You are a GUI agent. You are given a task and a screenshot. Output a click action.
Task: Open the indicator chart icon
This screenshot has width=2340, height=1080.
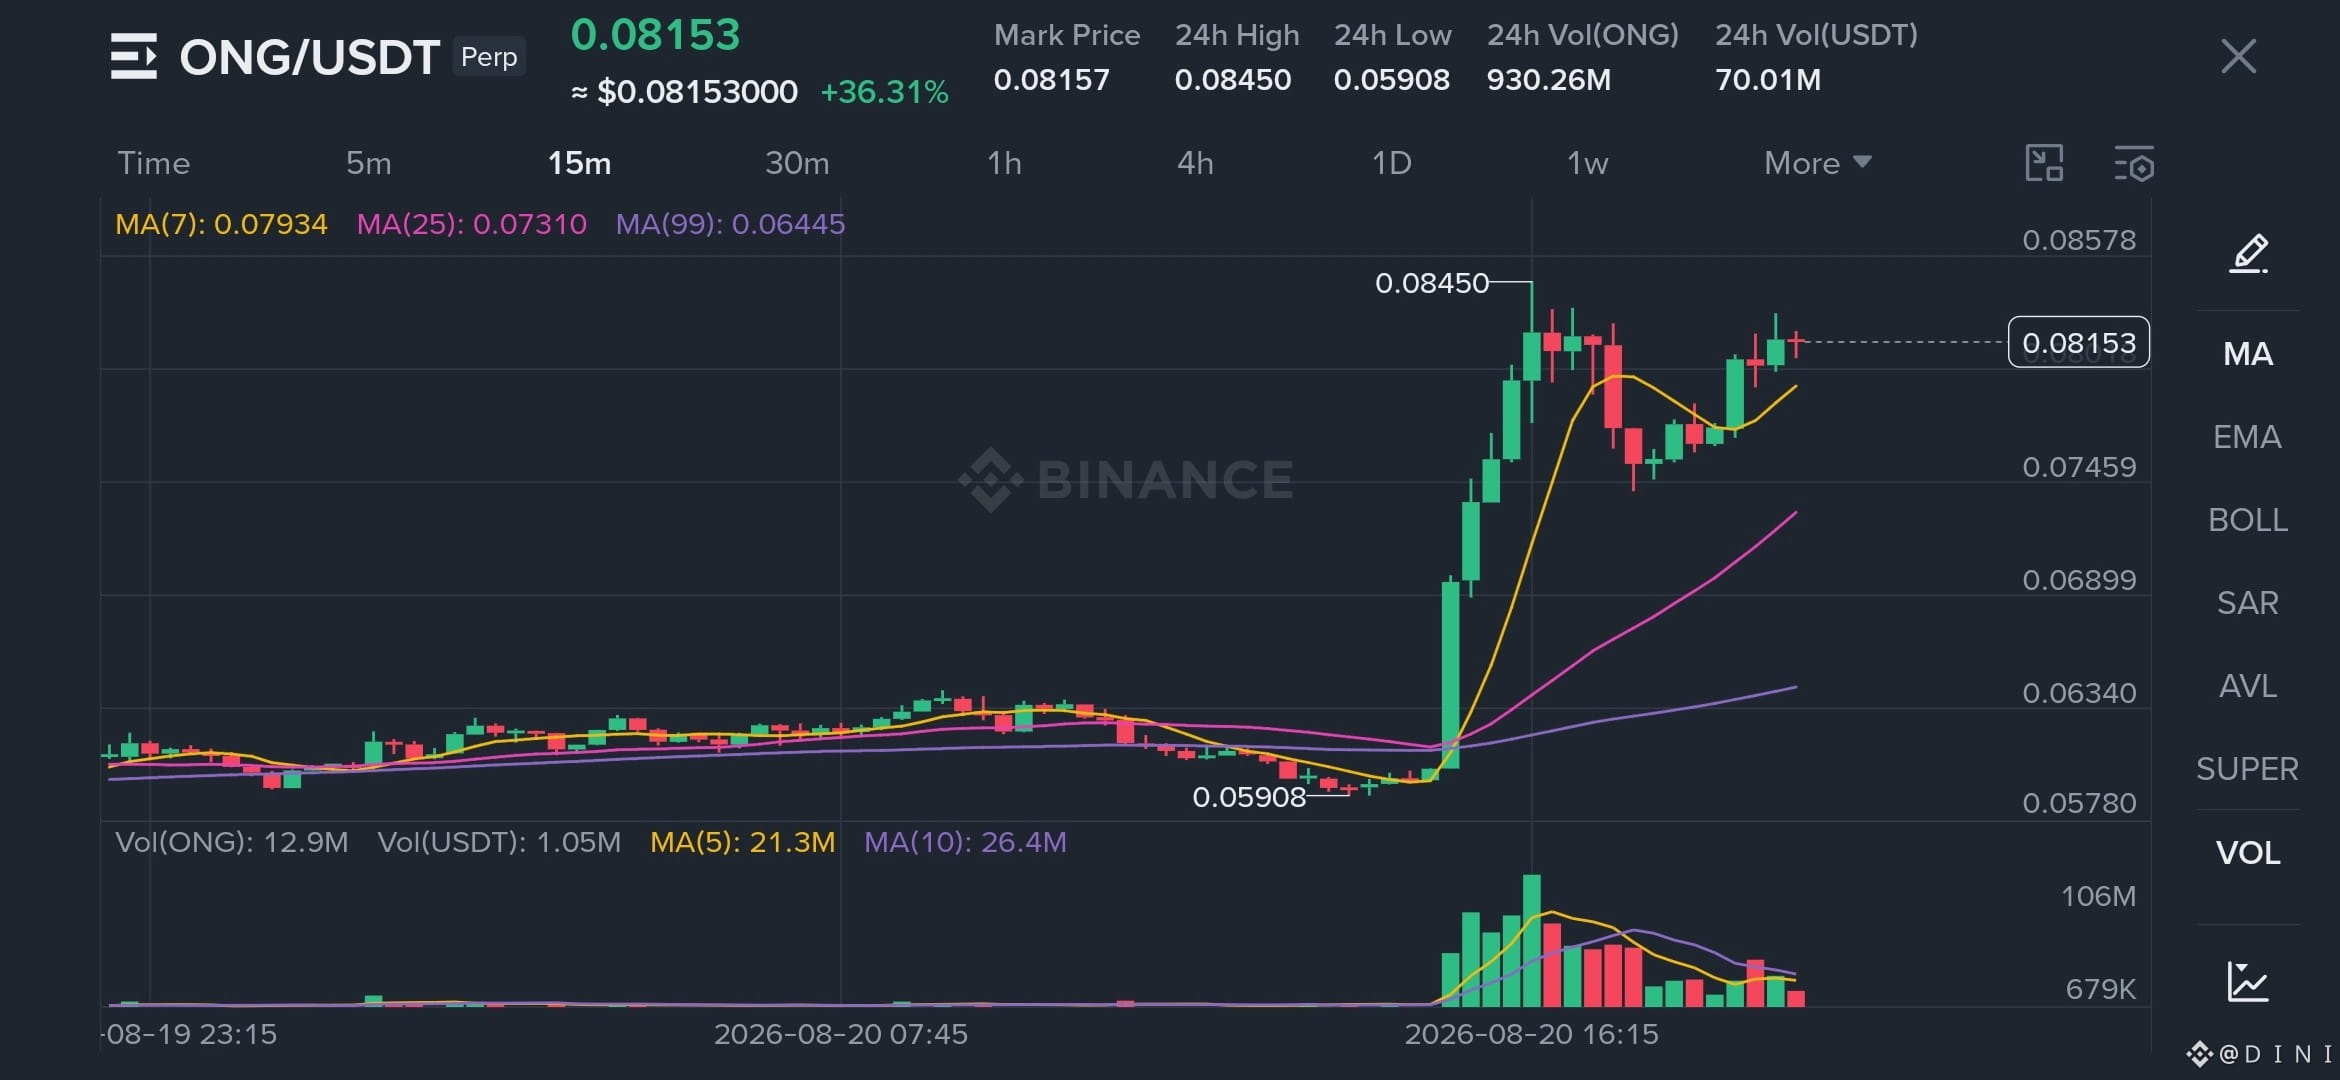pos(2248,982)
